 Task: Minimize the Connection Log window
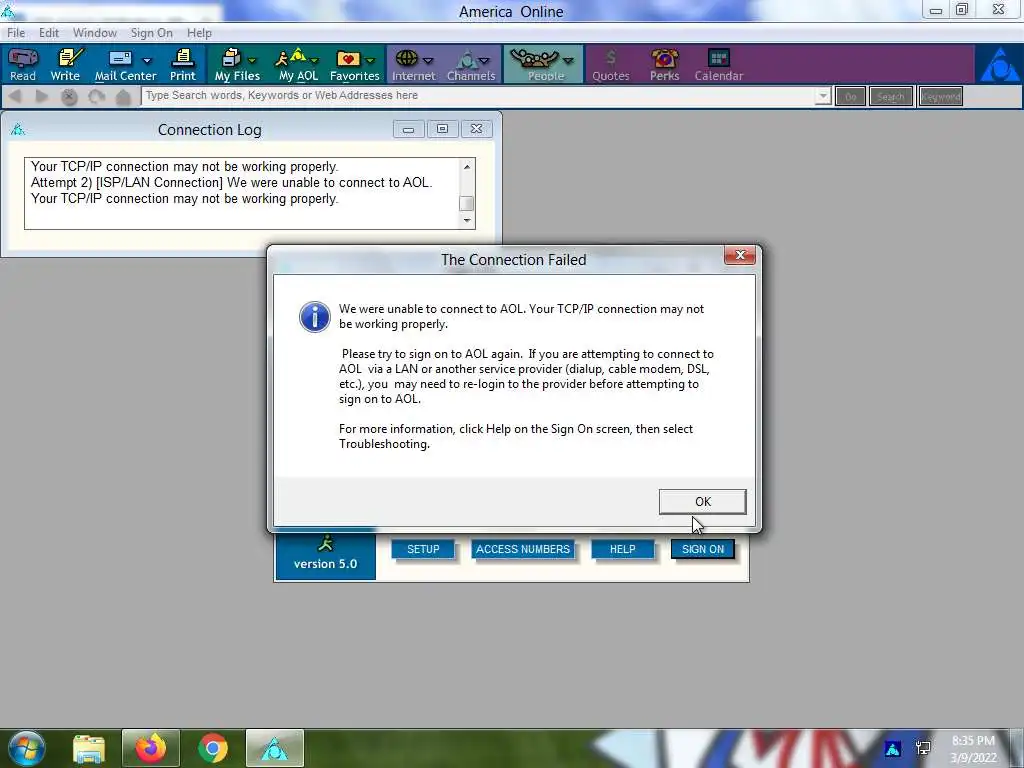coord(409,129)
